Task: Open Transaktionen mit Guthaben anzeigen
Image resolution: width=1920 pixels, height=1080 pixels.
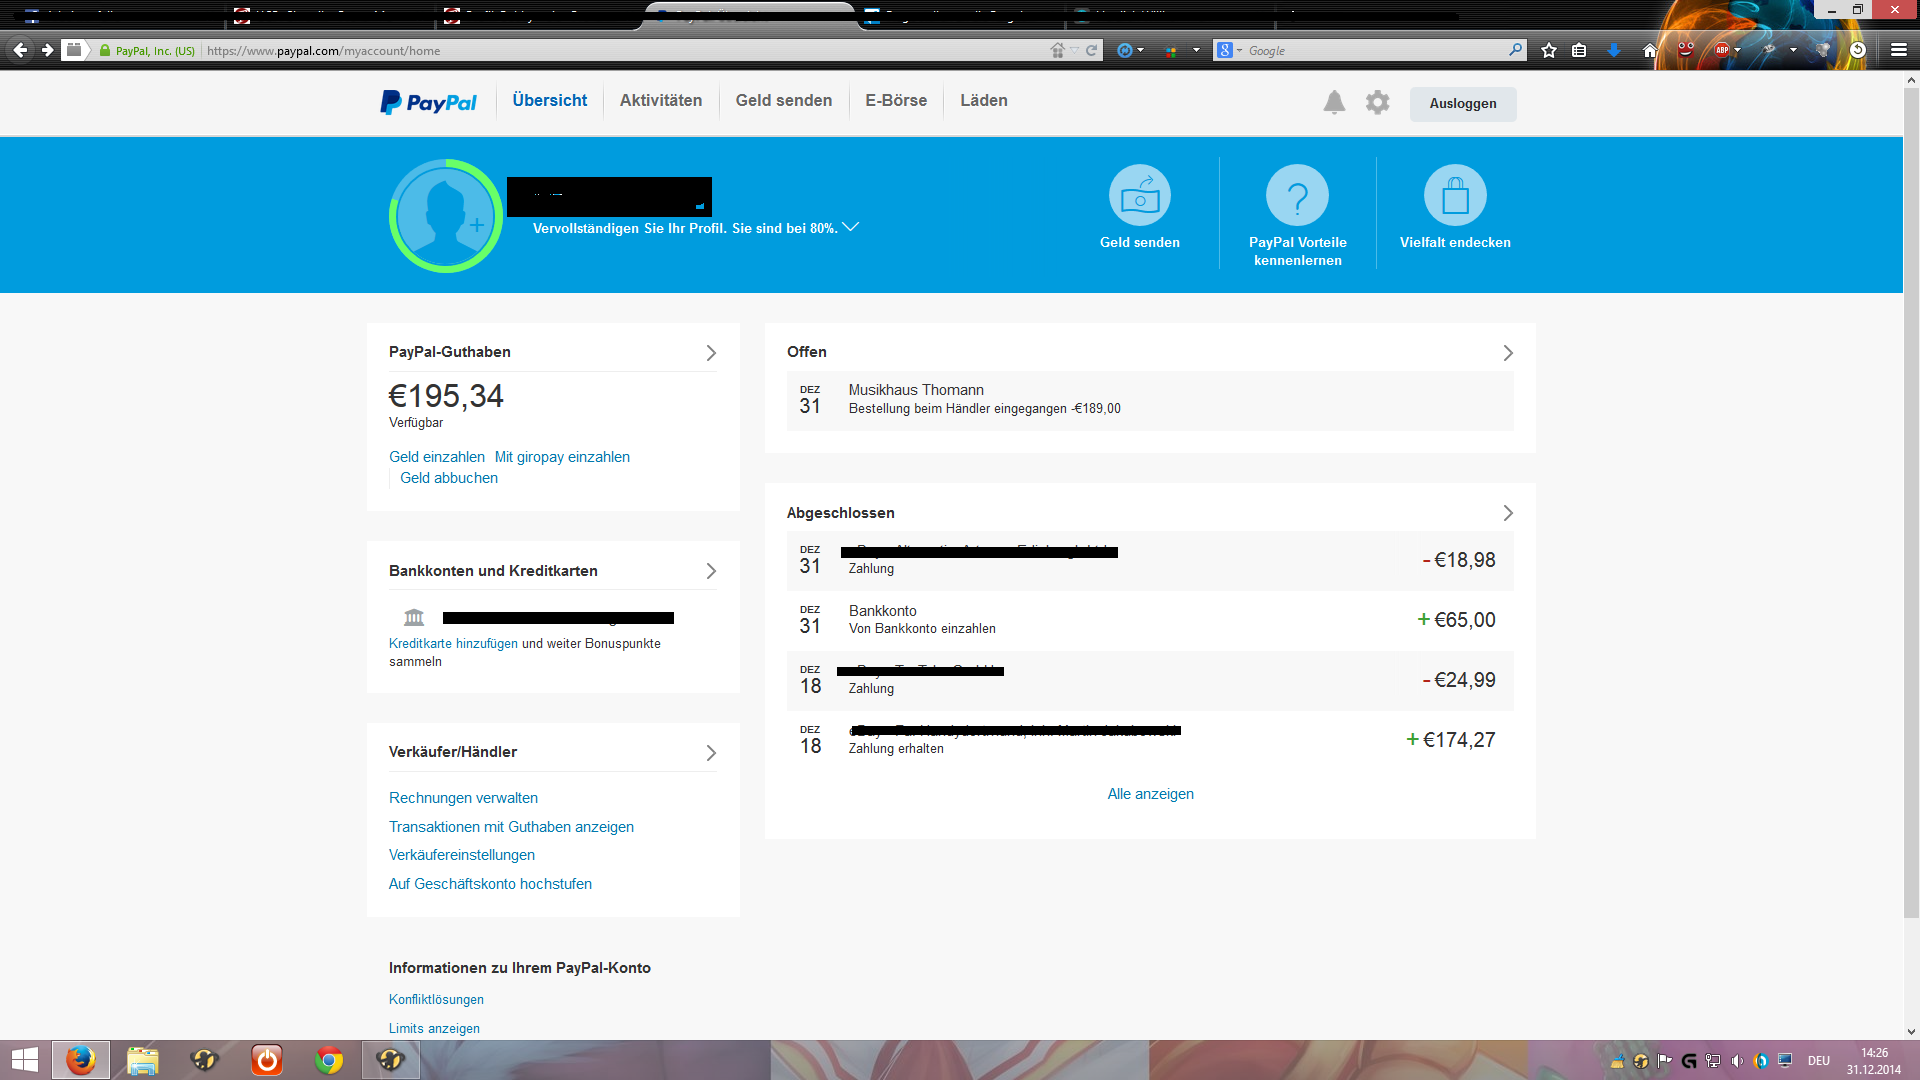Action: click(x=511, y=827)
